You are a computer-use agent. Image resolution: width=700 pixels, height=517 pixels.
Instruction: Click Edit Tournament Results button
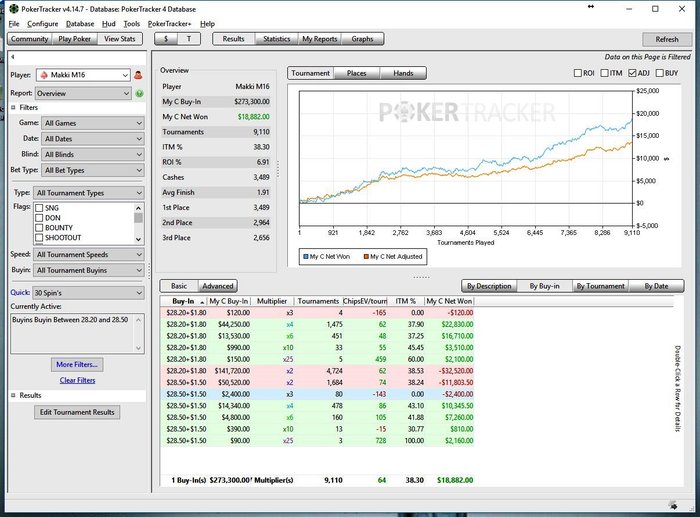[x=77, y=412]
